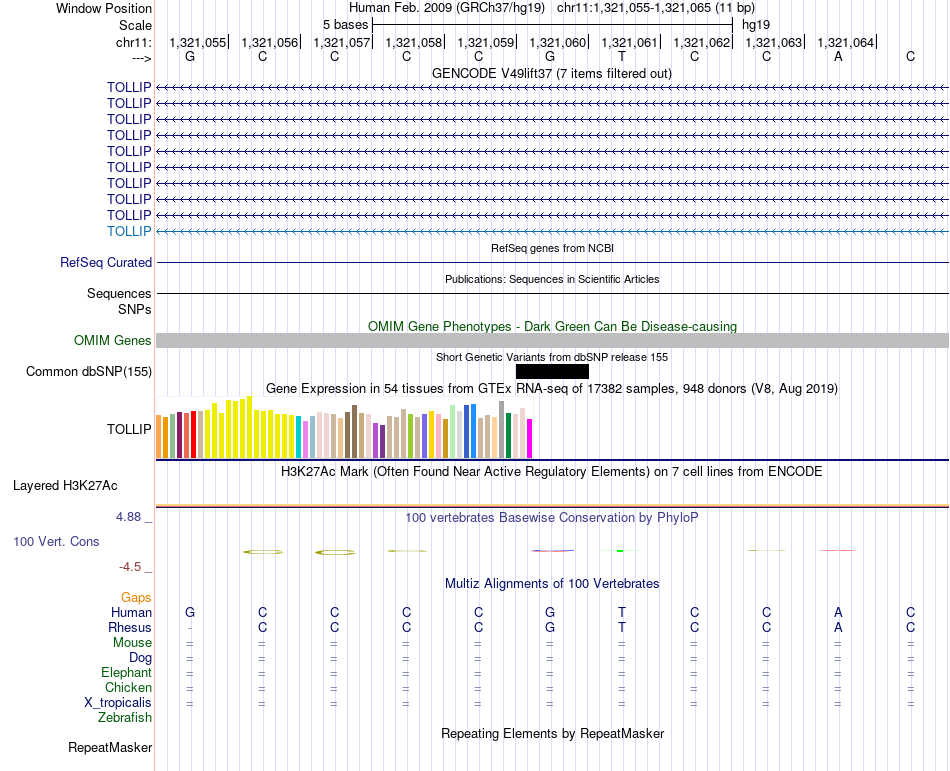Click the dark green GTEx tissue bar
This screenshot has height=771, width=950.
(x=508, y=435)
